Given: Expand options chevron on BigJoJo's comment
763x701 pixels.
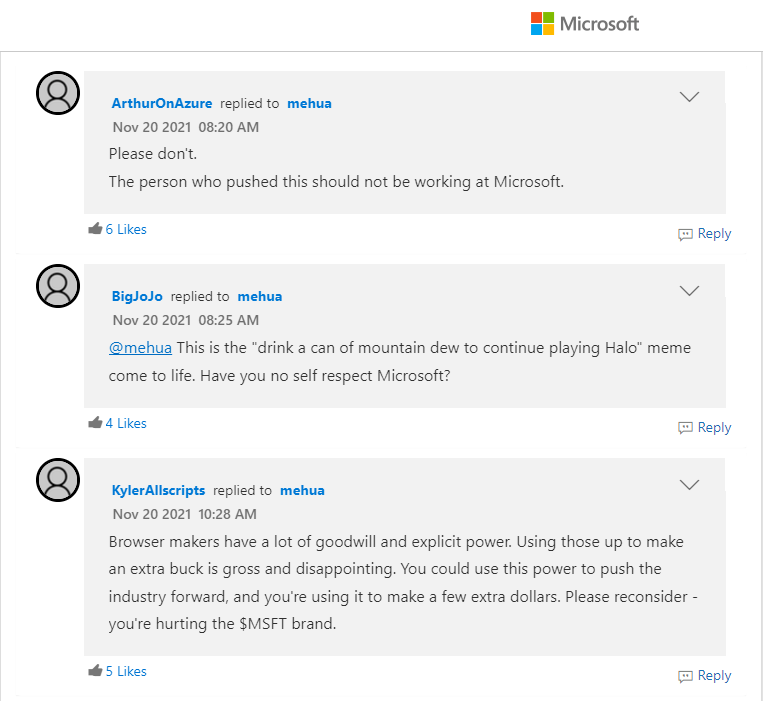Looking at the screenshot, I should click(689, 291).
